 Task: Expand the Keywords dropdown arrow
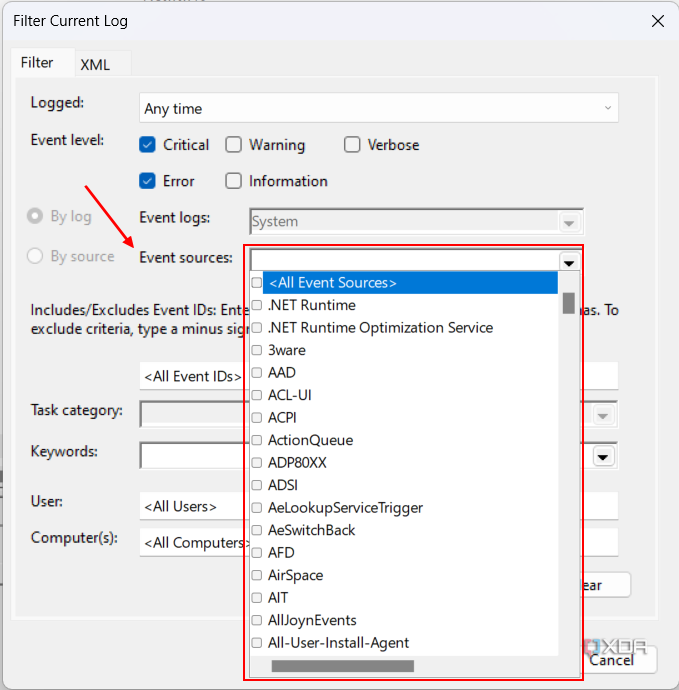click(603, 457)
